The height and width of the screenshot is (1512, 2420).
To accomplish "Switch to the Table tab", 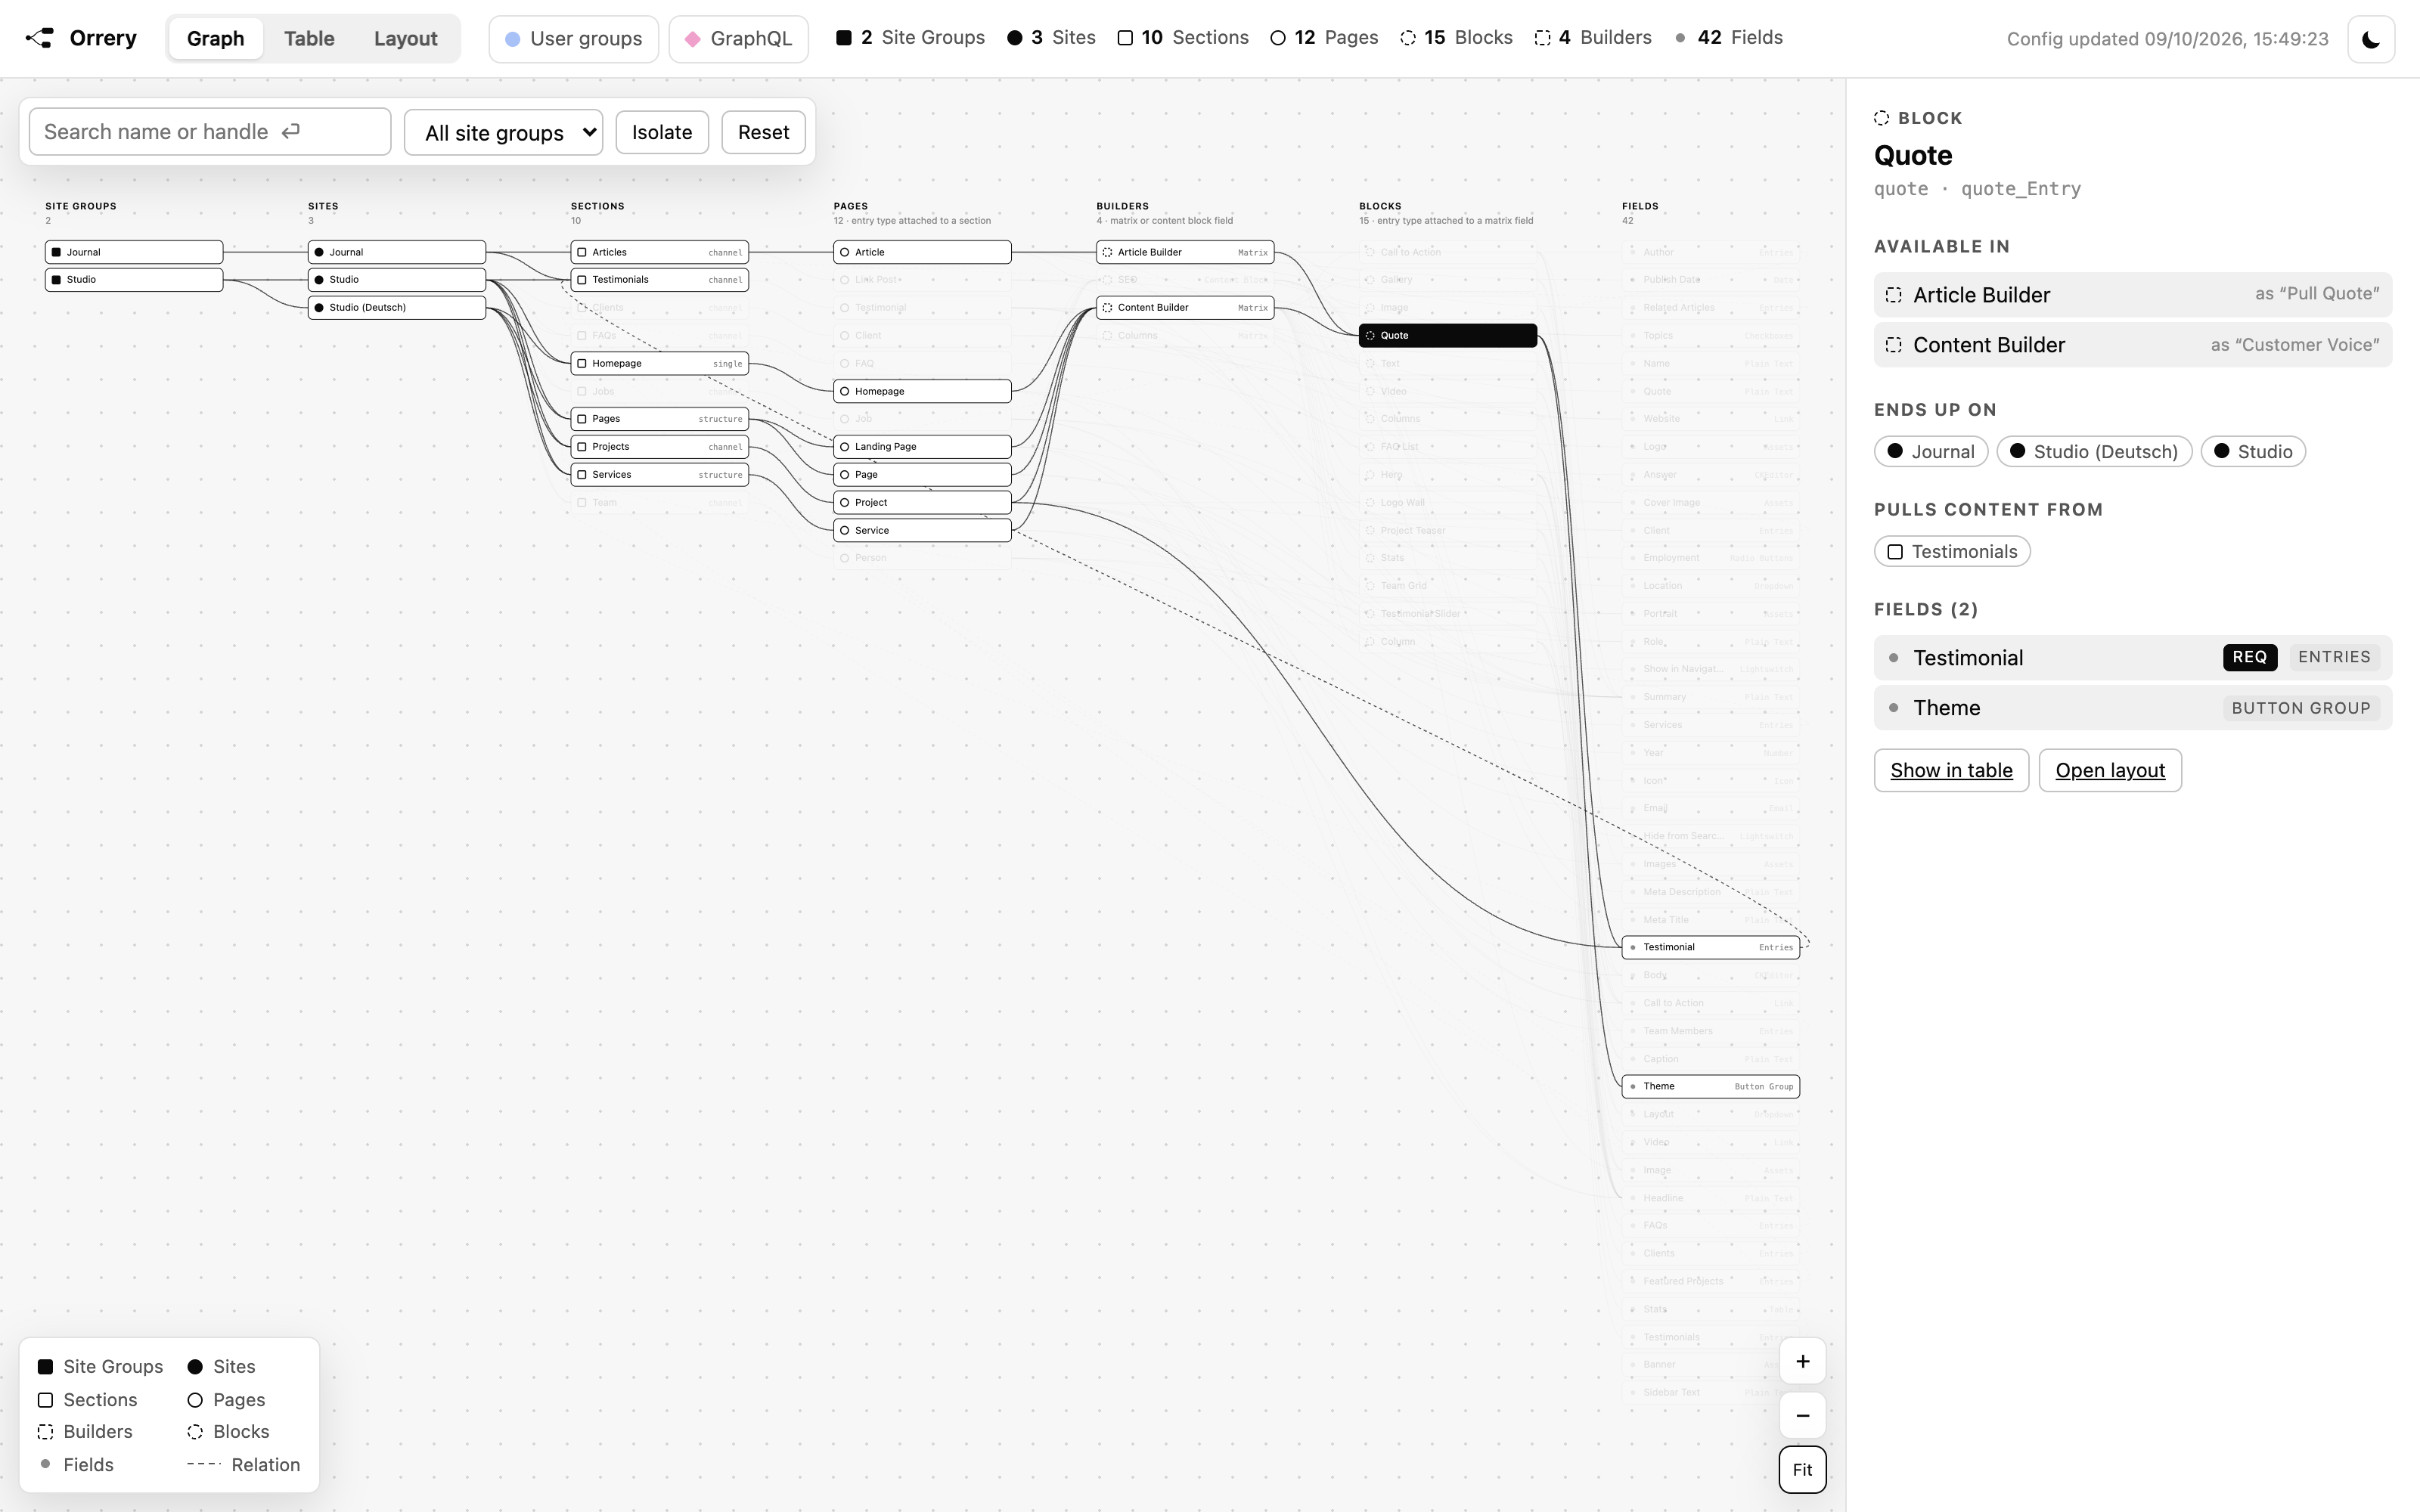I will pyautogui.click(x=309, y=38).
